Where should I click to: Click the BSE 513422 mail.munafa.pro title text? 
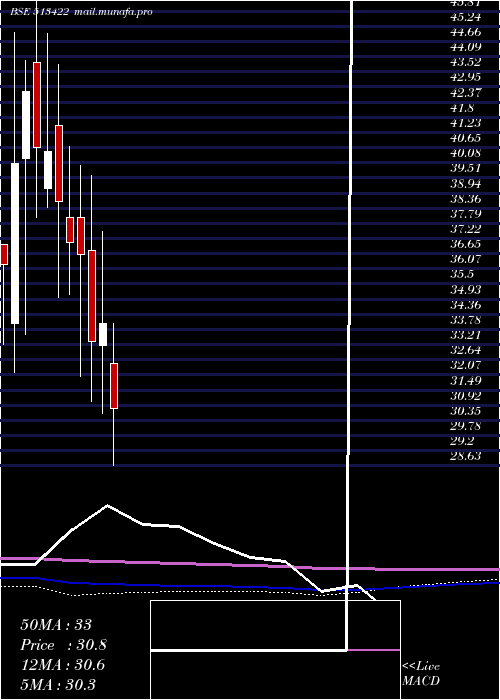point(82,12)
